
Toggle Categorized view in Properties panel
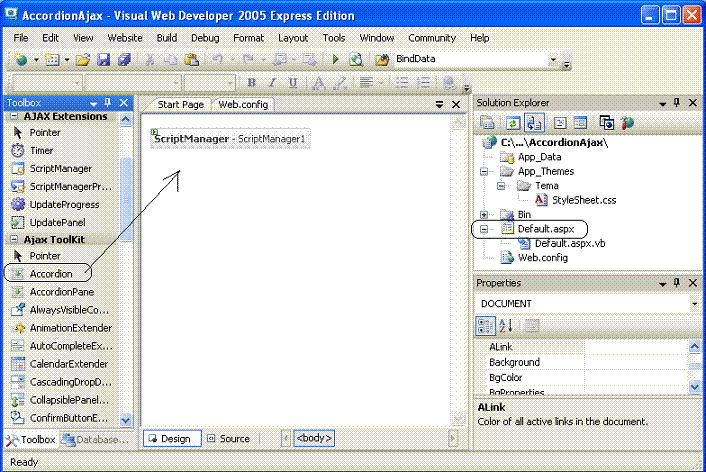point(485,326)
